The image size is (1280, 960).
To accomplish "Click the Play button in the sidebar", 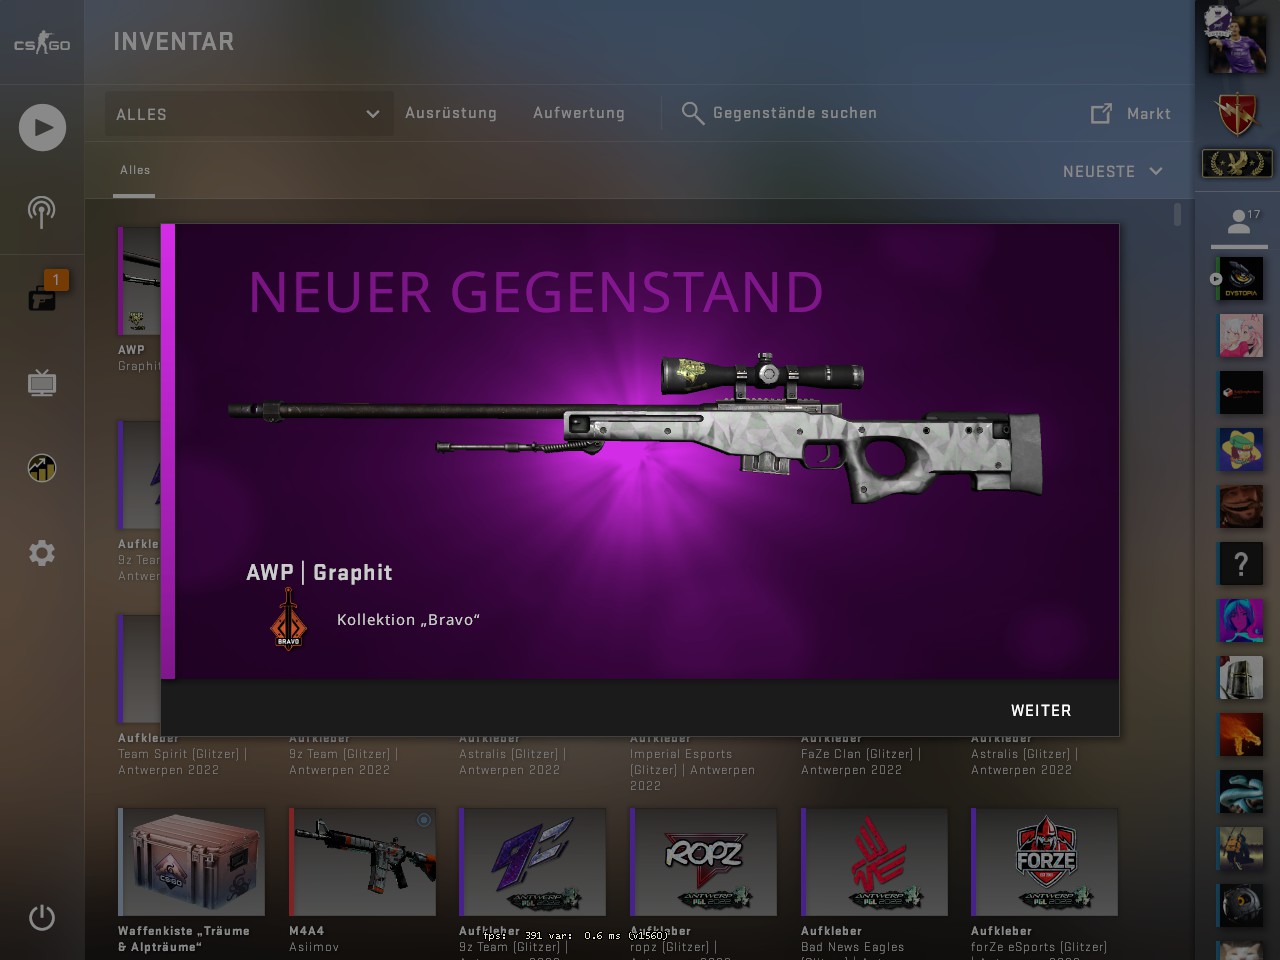I will (x=42, y=127).
